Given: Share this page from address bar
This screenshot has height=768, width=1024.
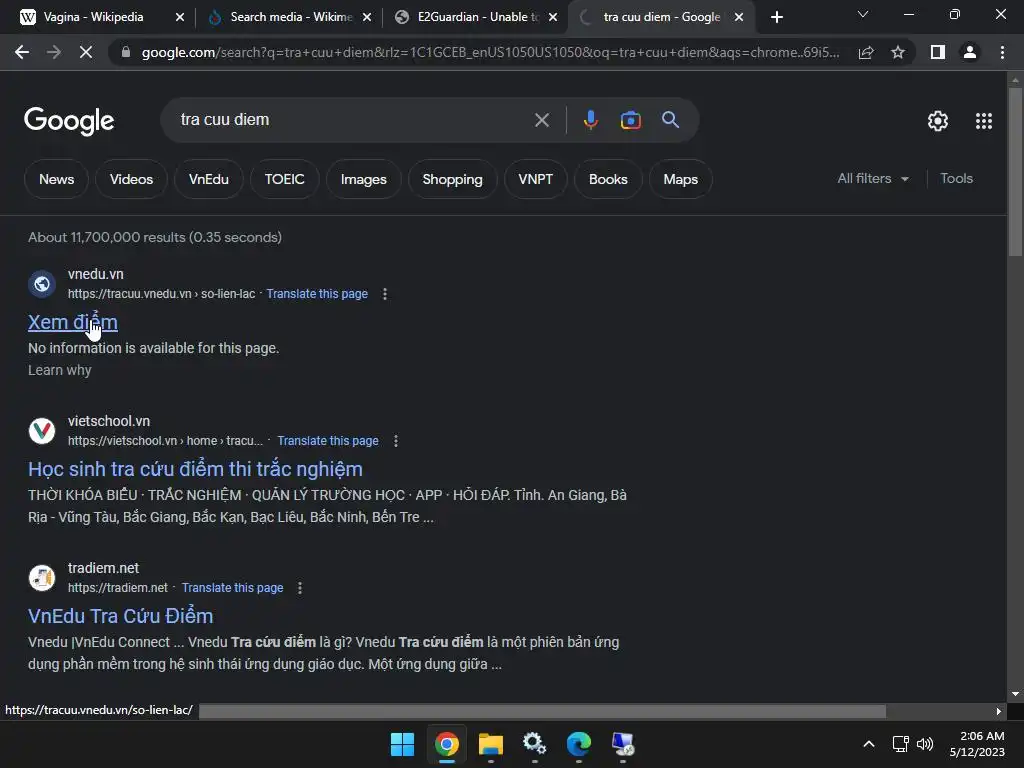Looking at the screenshot, I should click(x=866, y=52).
